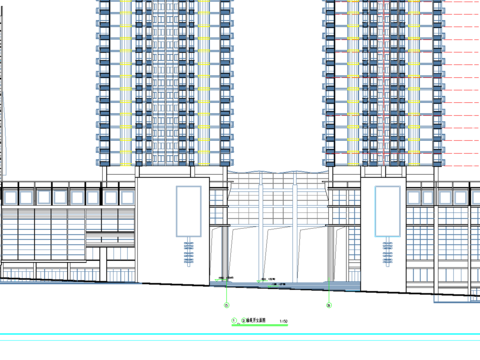Screen dimensions: 480x360
Task: Click the first circled number in drawing title
Action: (234, 321)
